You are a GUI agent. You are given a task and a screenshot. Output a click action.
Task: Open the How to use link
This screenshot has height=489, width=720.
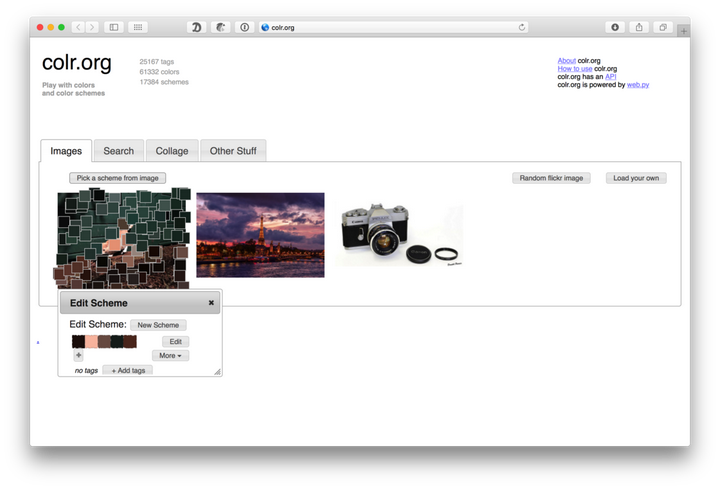[x=575, y=68]
